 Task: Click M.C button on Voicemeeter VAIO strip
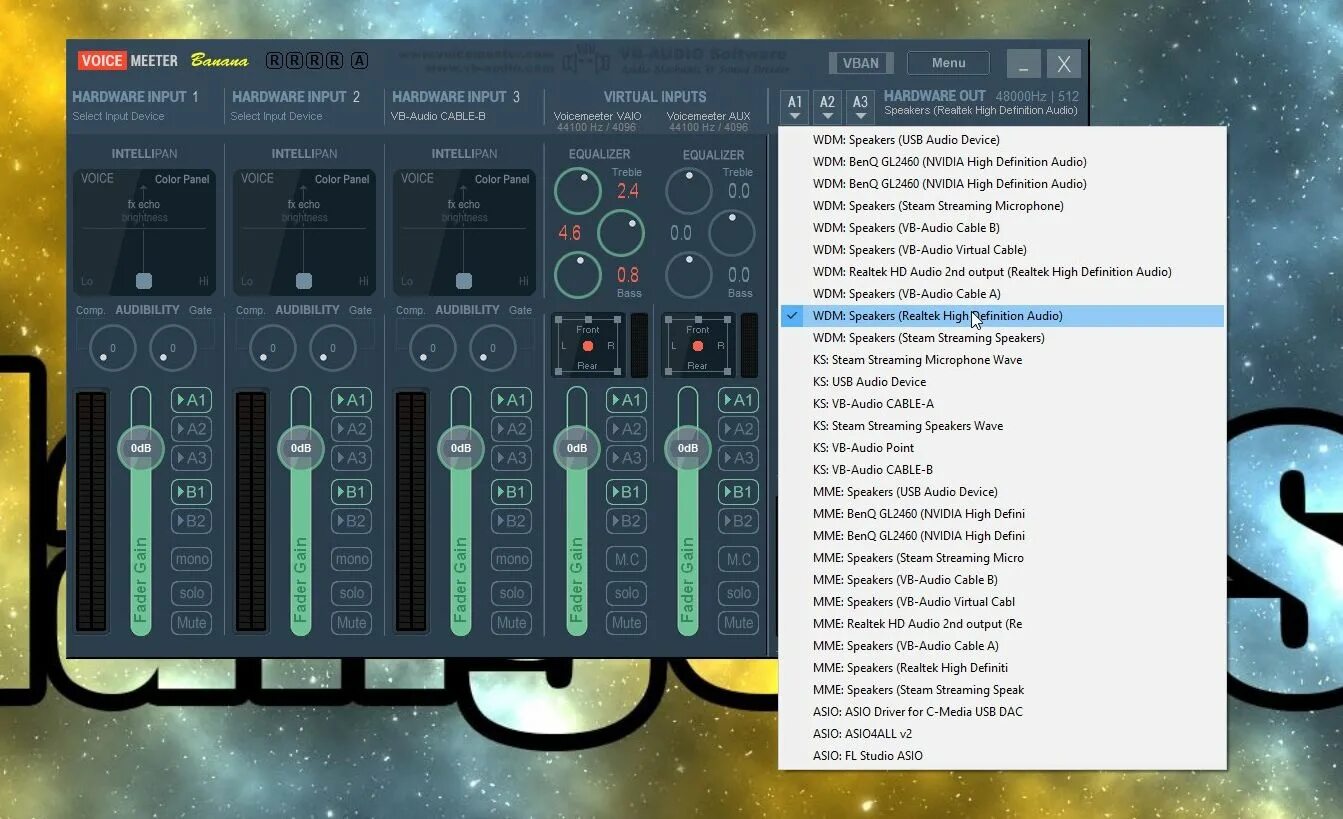[627, 560]
